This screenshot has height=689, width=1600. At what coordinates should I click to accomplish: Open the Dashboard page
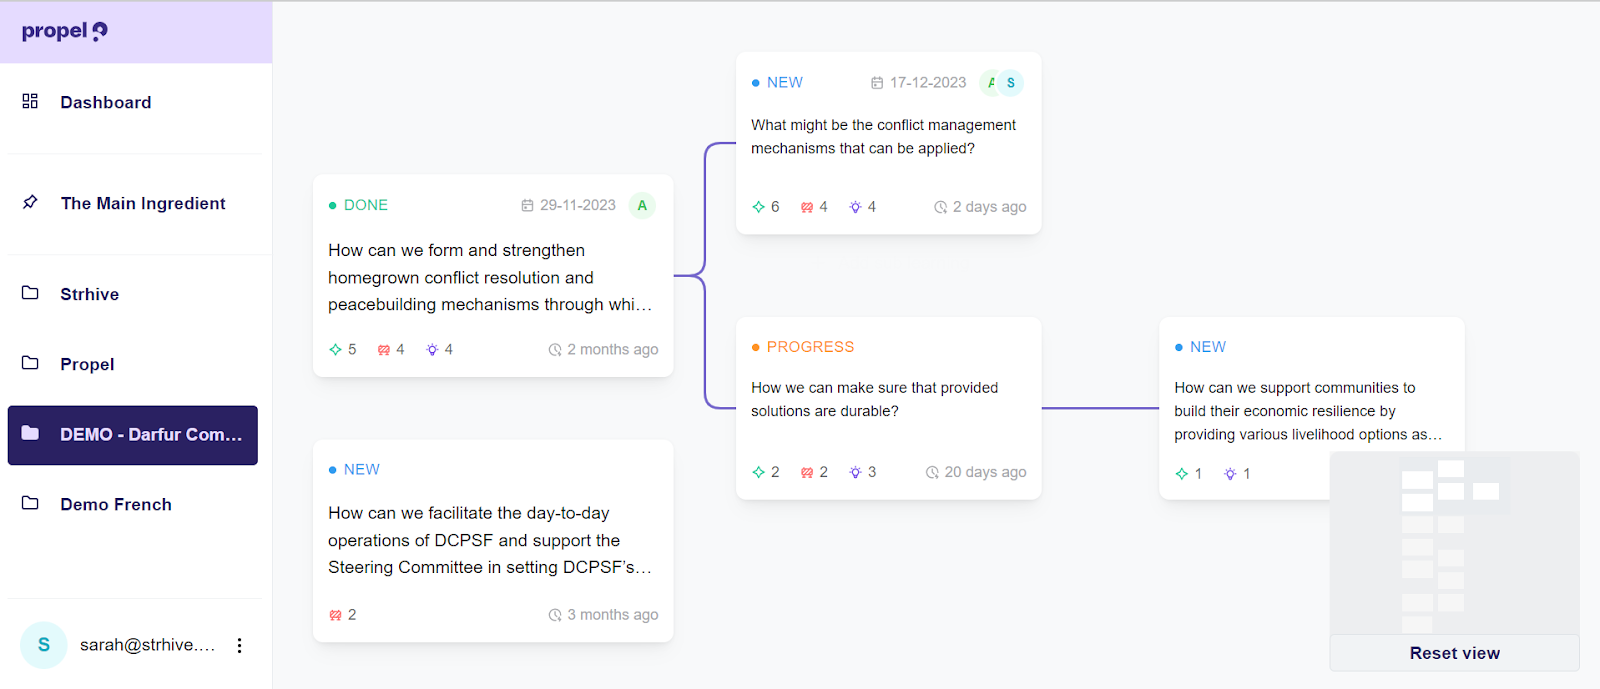(x=106, y=102)
